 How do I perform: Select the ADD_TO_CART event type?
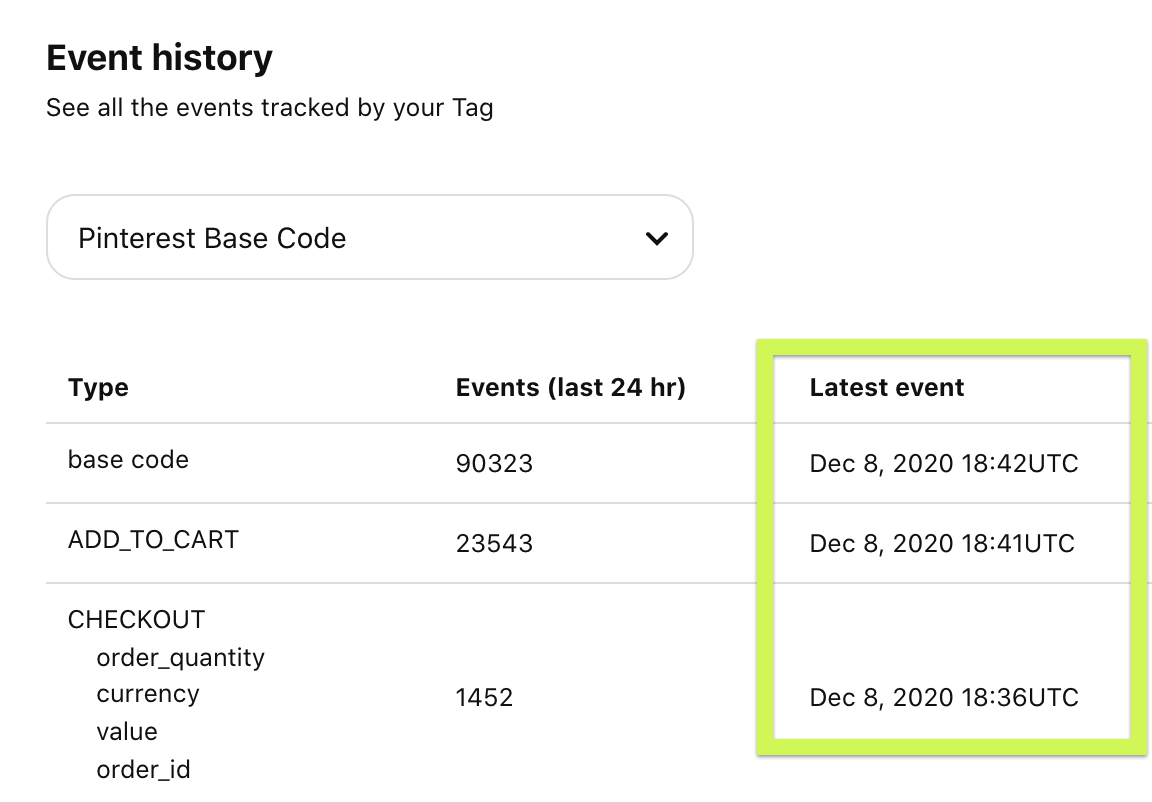153,540
